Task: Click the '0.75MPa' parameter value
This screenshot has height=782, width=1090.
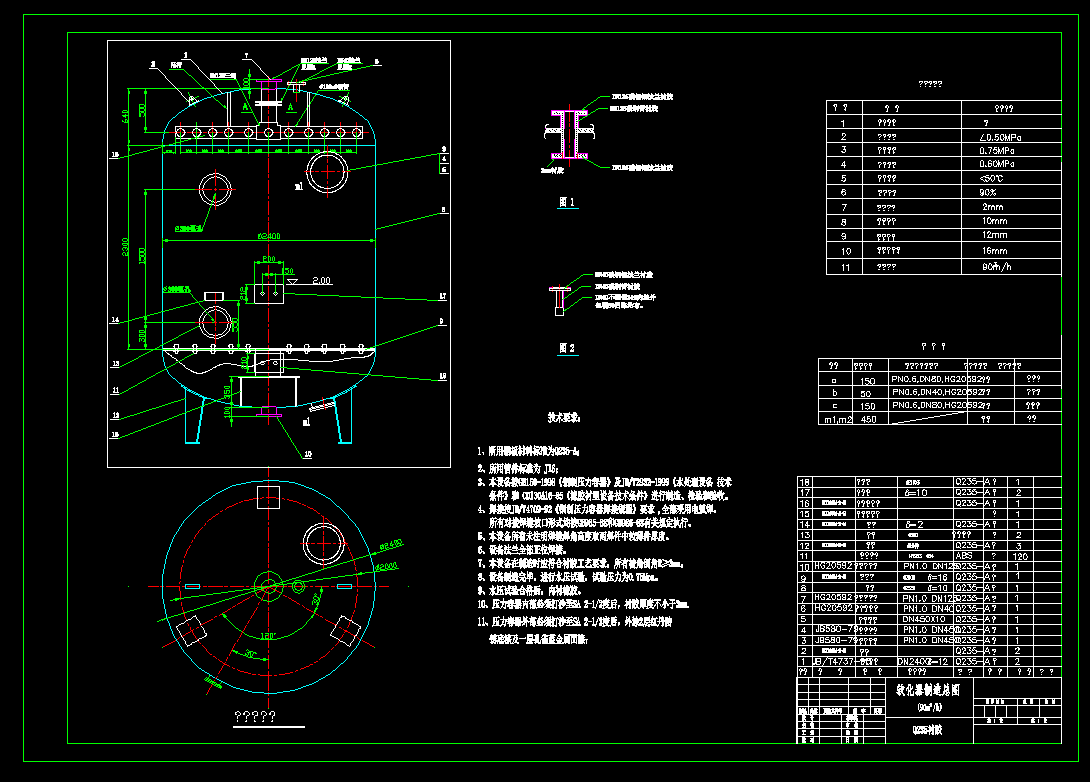Action: [x=997, y=151]
